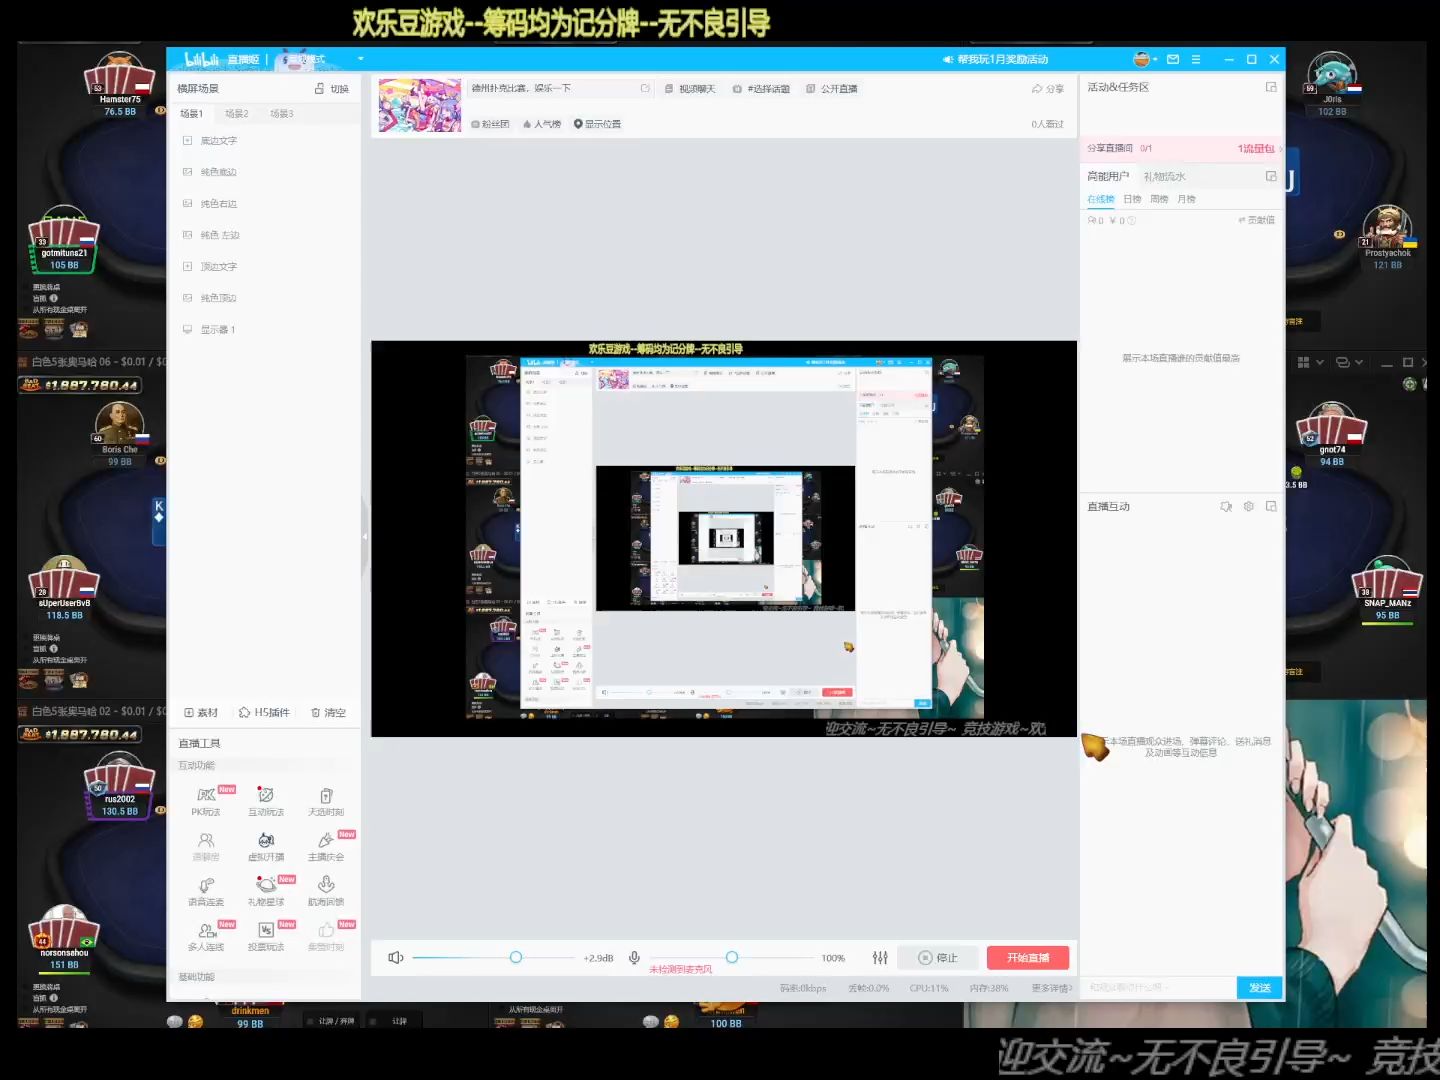Switch to 场景2 tab

237,114
